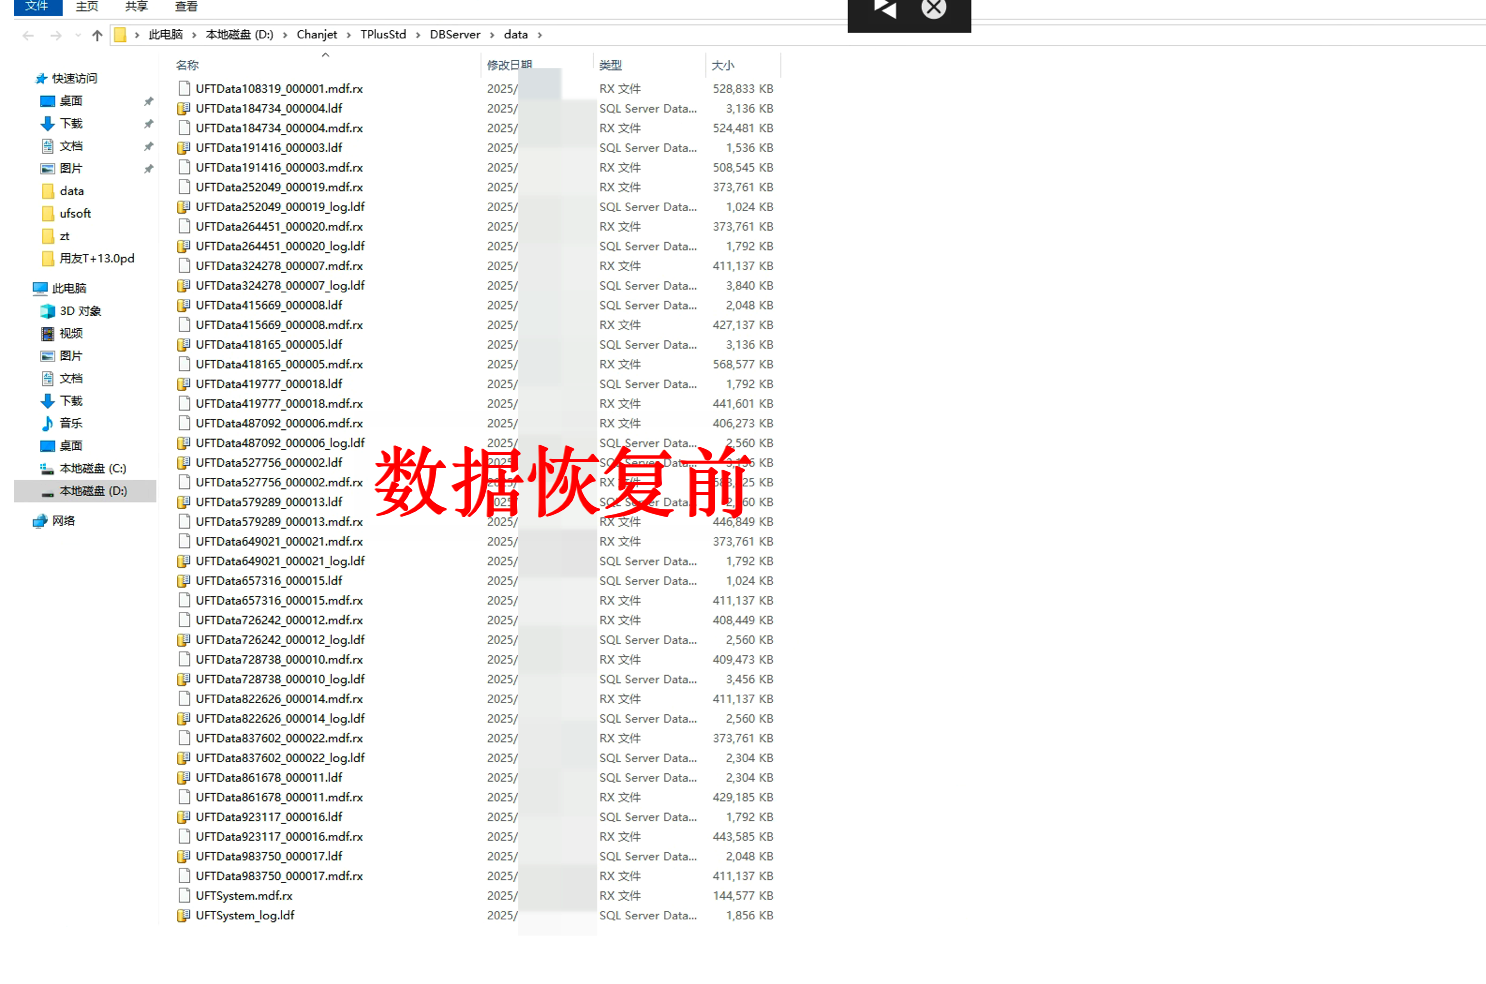Open 桌面 under 快速访问
This screenshot has width=1486, height=984.
(71, 101)
